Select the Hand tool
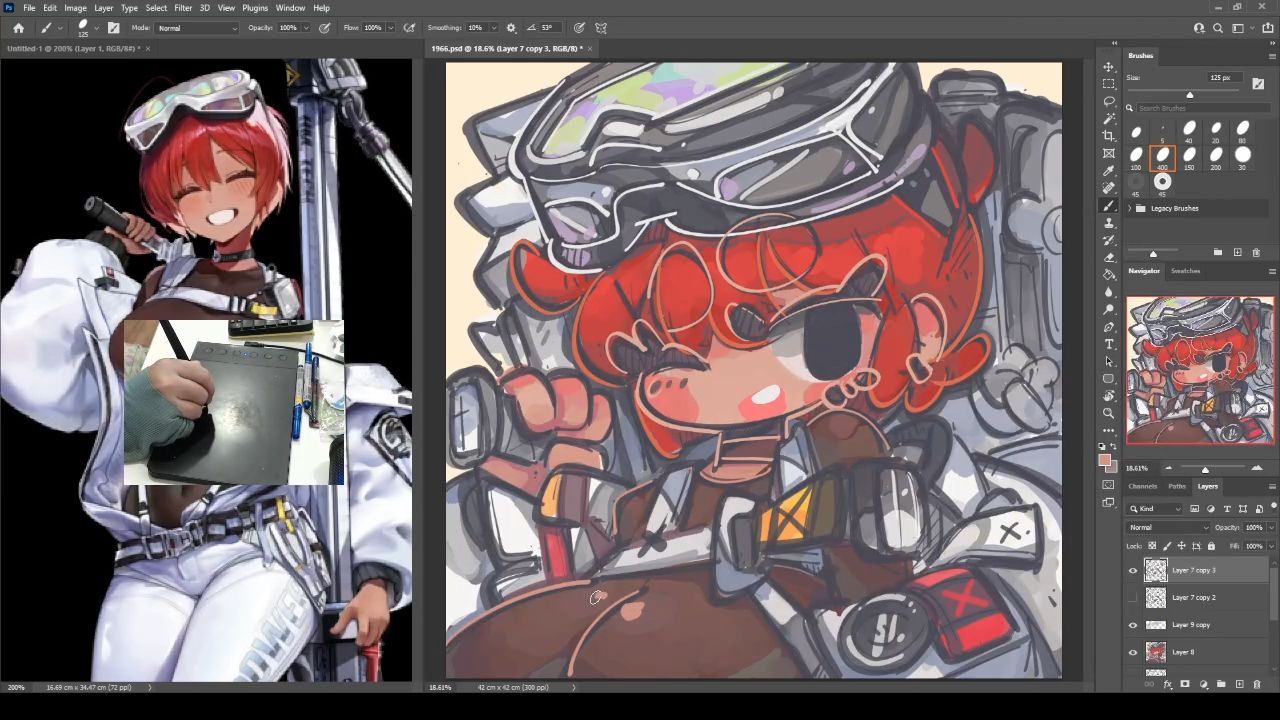1280x720 pixels. (1108, 396)
